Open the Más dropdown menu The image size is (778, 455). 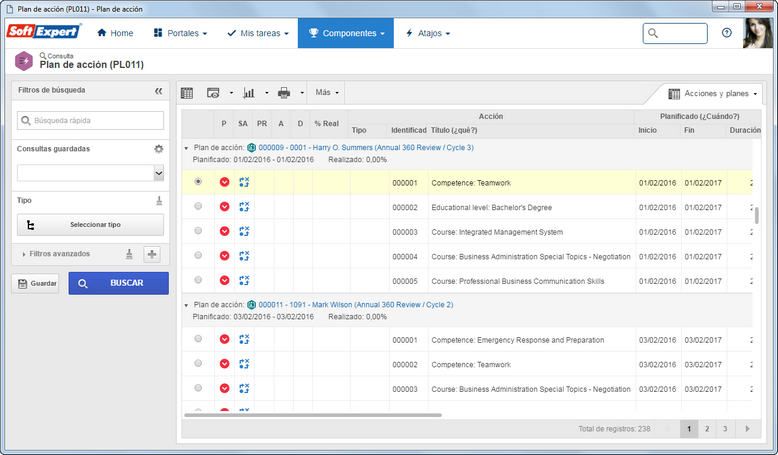(x=327, y=92)
